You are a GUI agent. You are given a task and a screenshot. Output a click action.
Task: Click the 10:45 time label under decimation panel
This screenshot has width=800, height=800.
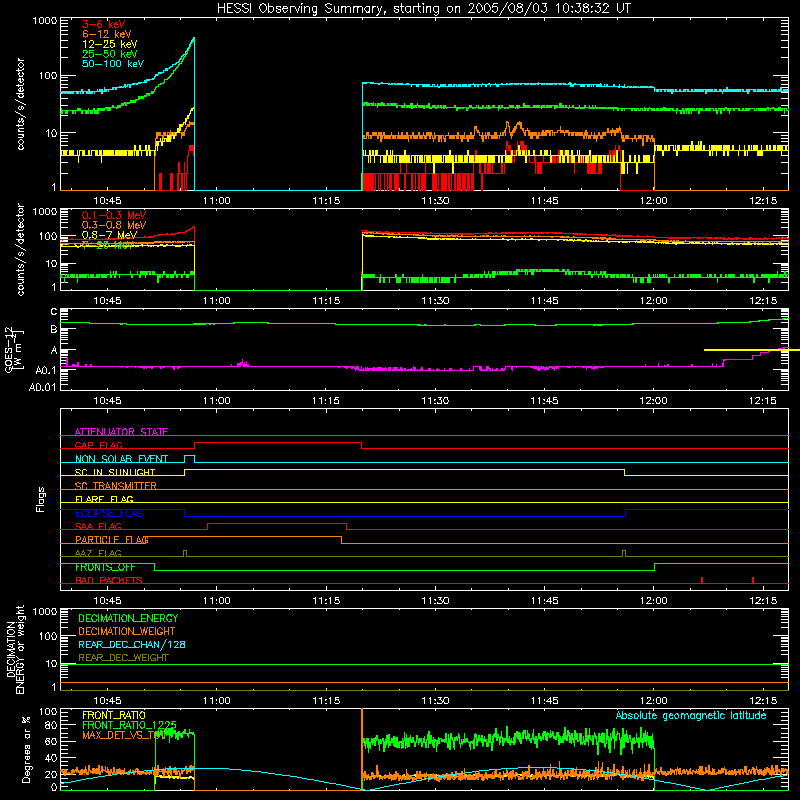pyautogui.click(x=108, y=701)
